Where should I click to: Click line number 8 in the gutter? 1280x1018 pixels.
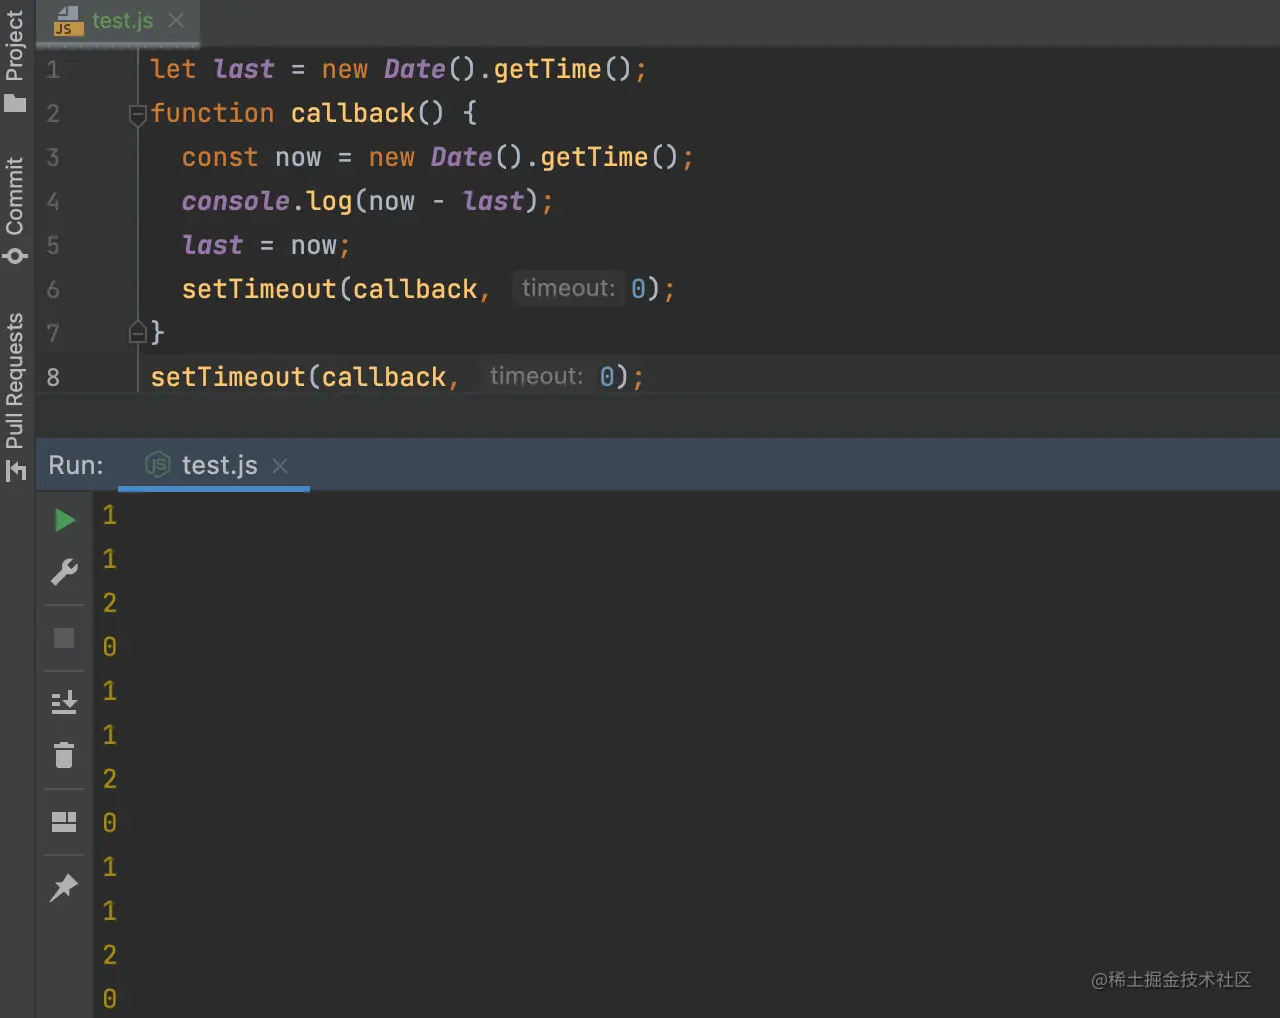53,378
